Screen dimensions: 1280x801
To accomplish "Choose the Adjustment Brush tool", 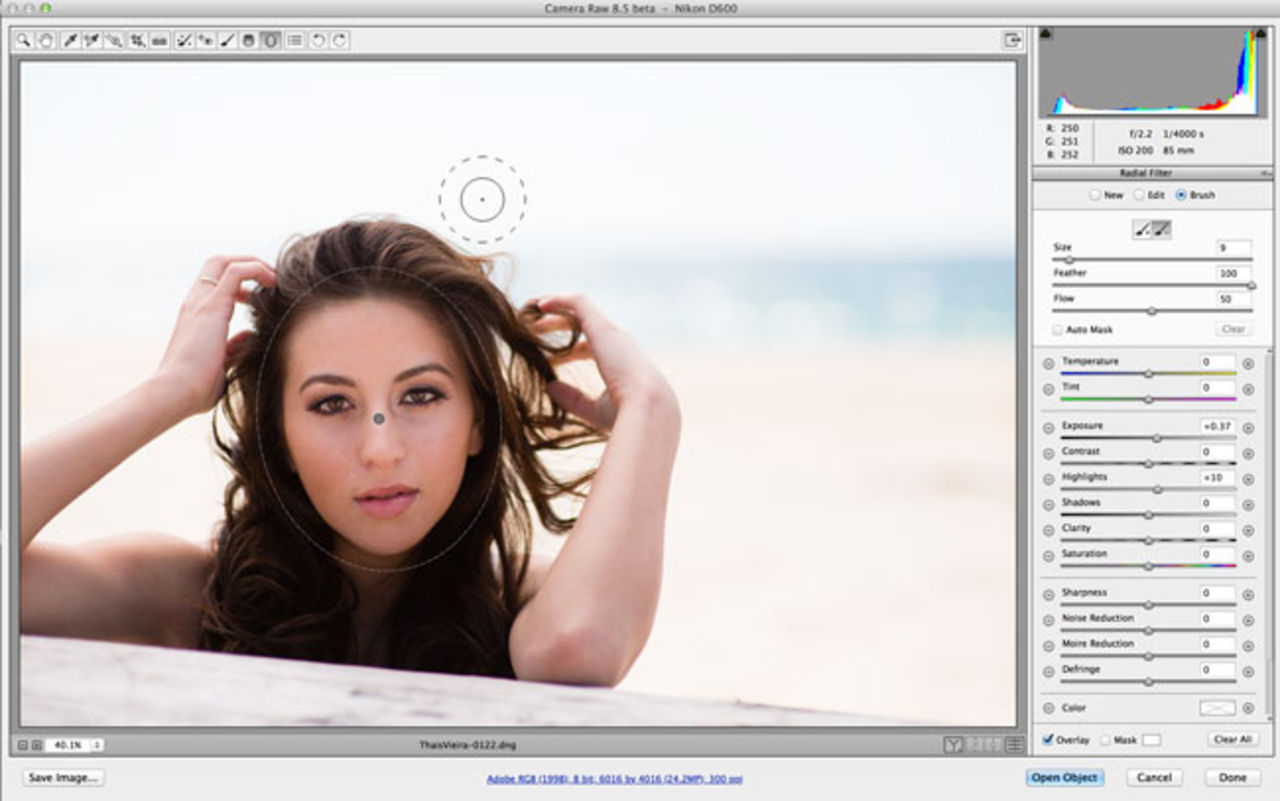I will (227, 40).
